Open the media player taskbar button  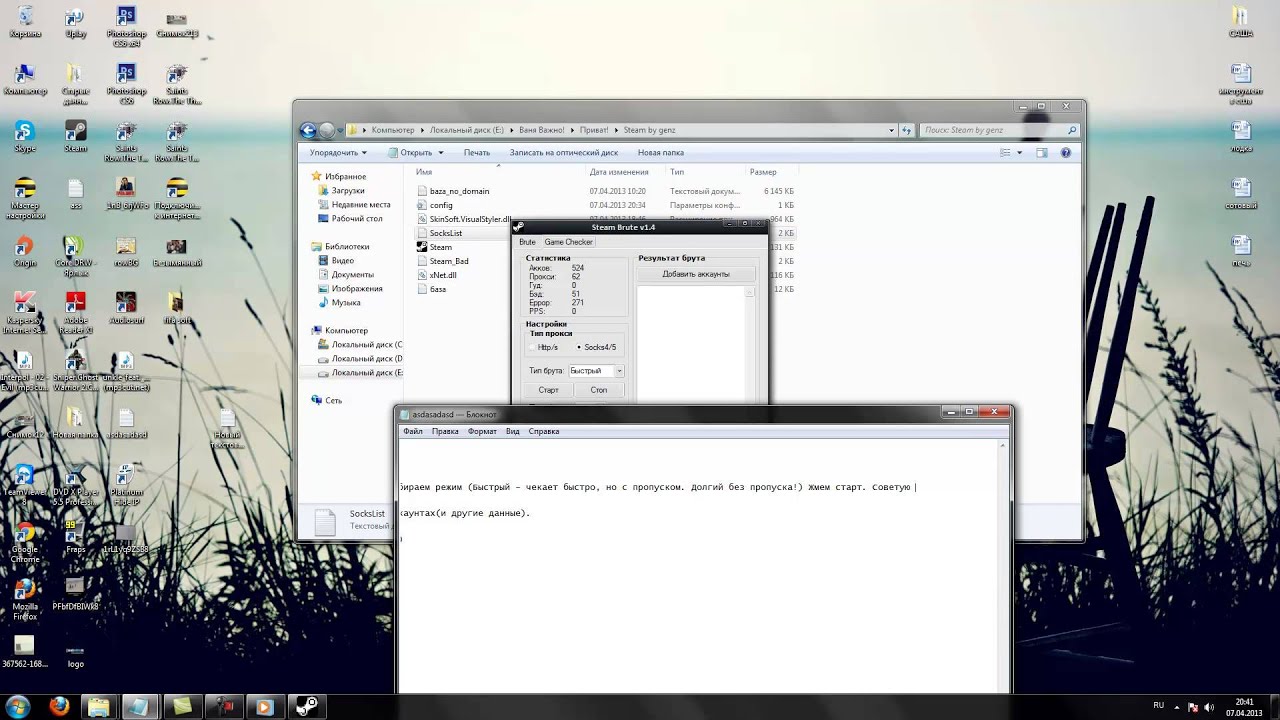[x=264, y=706]
